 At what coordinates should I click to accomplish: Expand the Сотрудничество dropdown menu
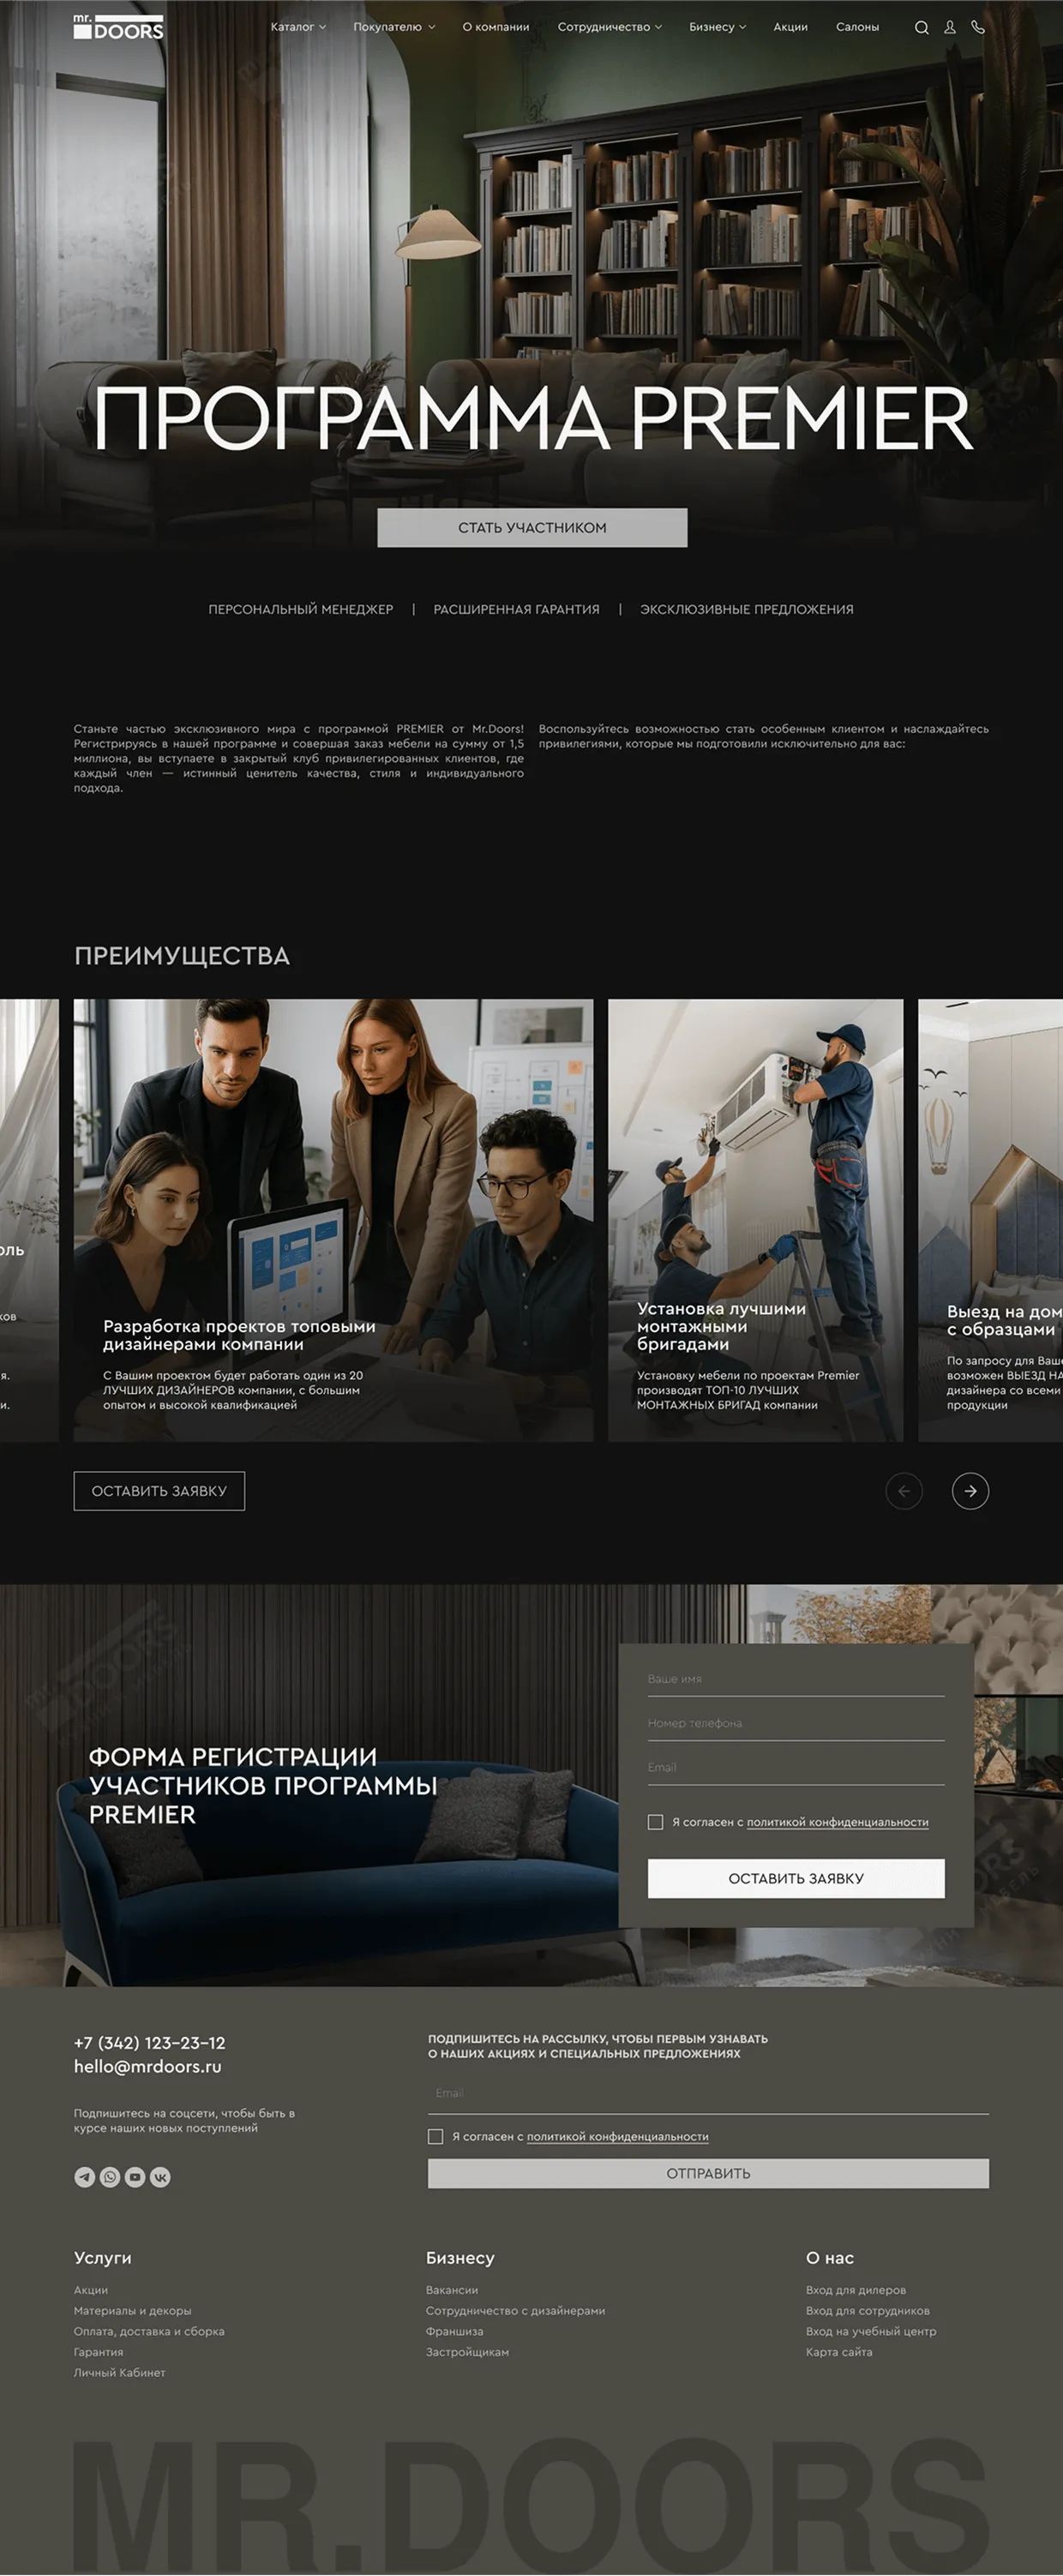[x=609, y=27]
